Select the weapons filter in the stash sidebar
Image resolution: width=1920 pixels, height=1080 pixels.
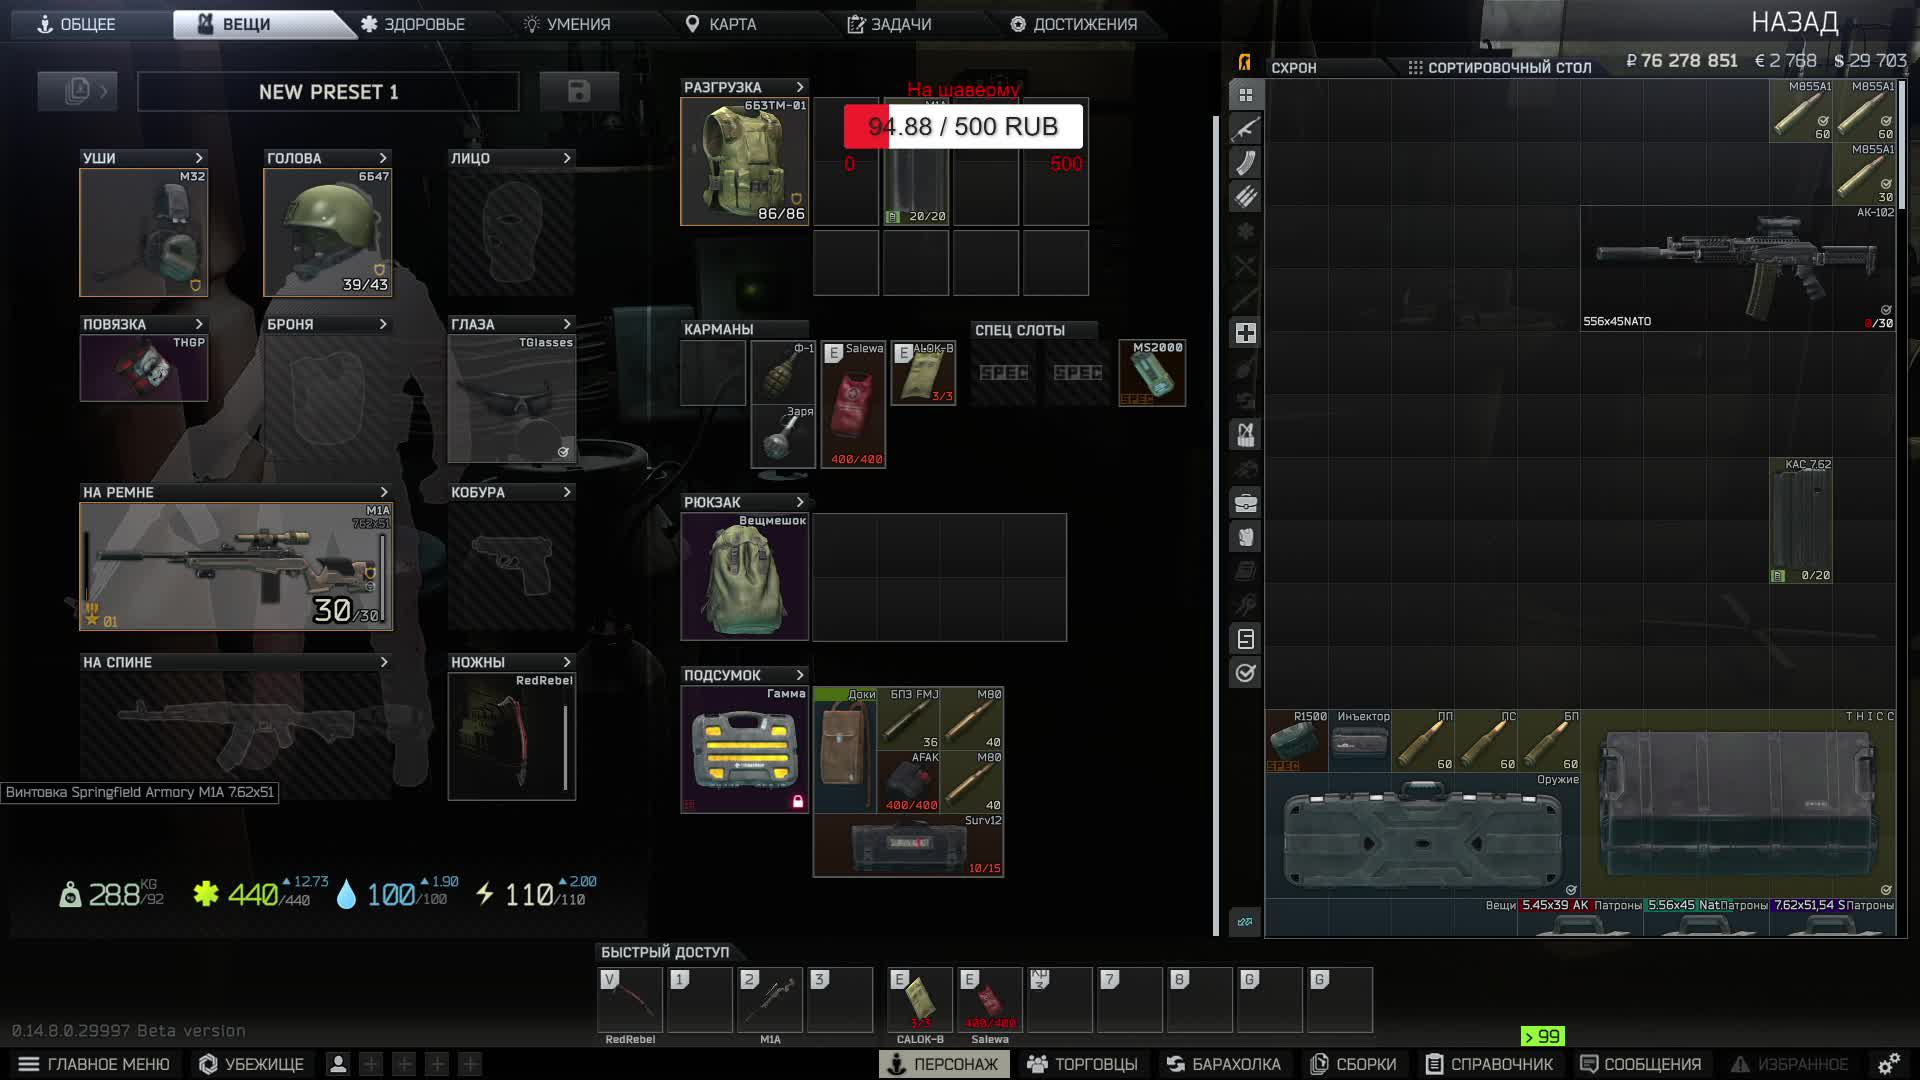(x=1245, y=128)
